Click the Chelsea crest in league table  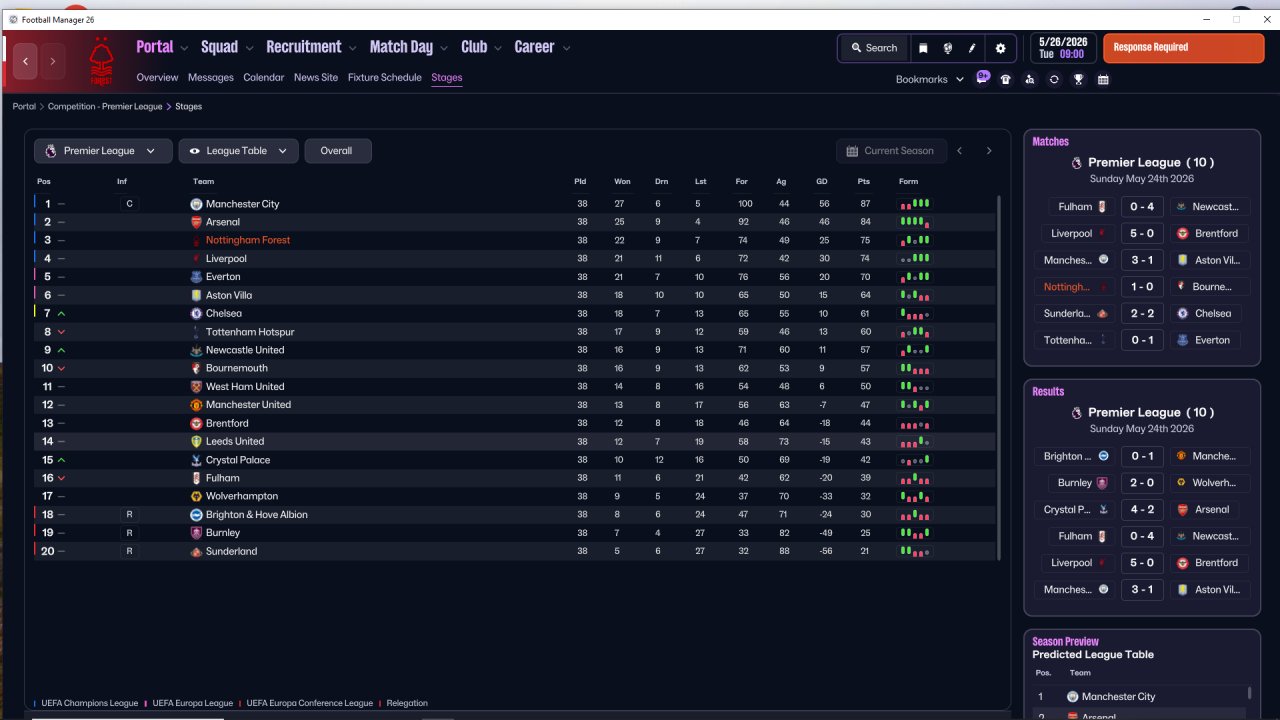pyautogui.click(x=196, y=314)
